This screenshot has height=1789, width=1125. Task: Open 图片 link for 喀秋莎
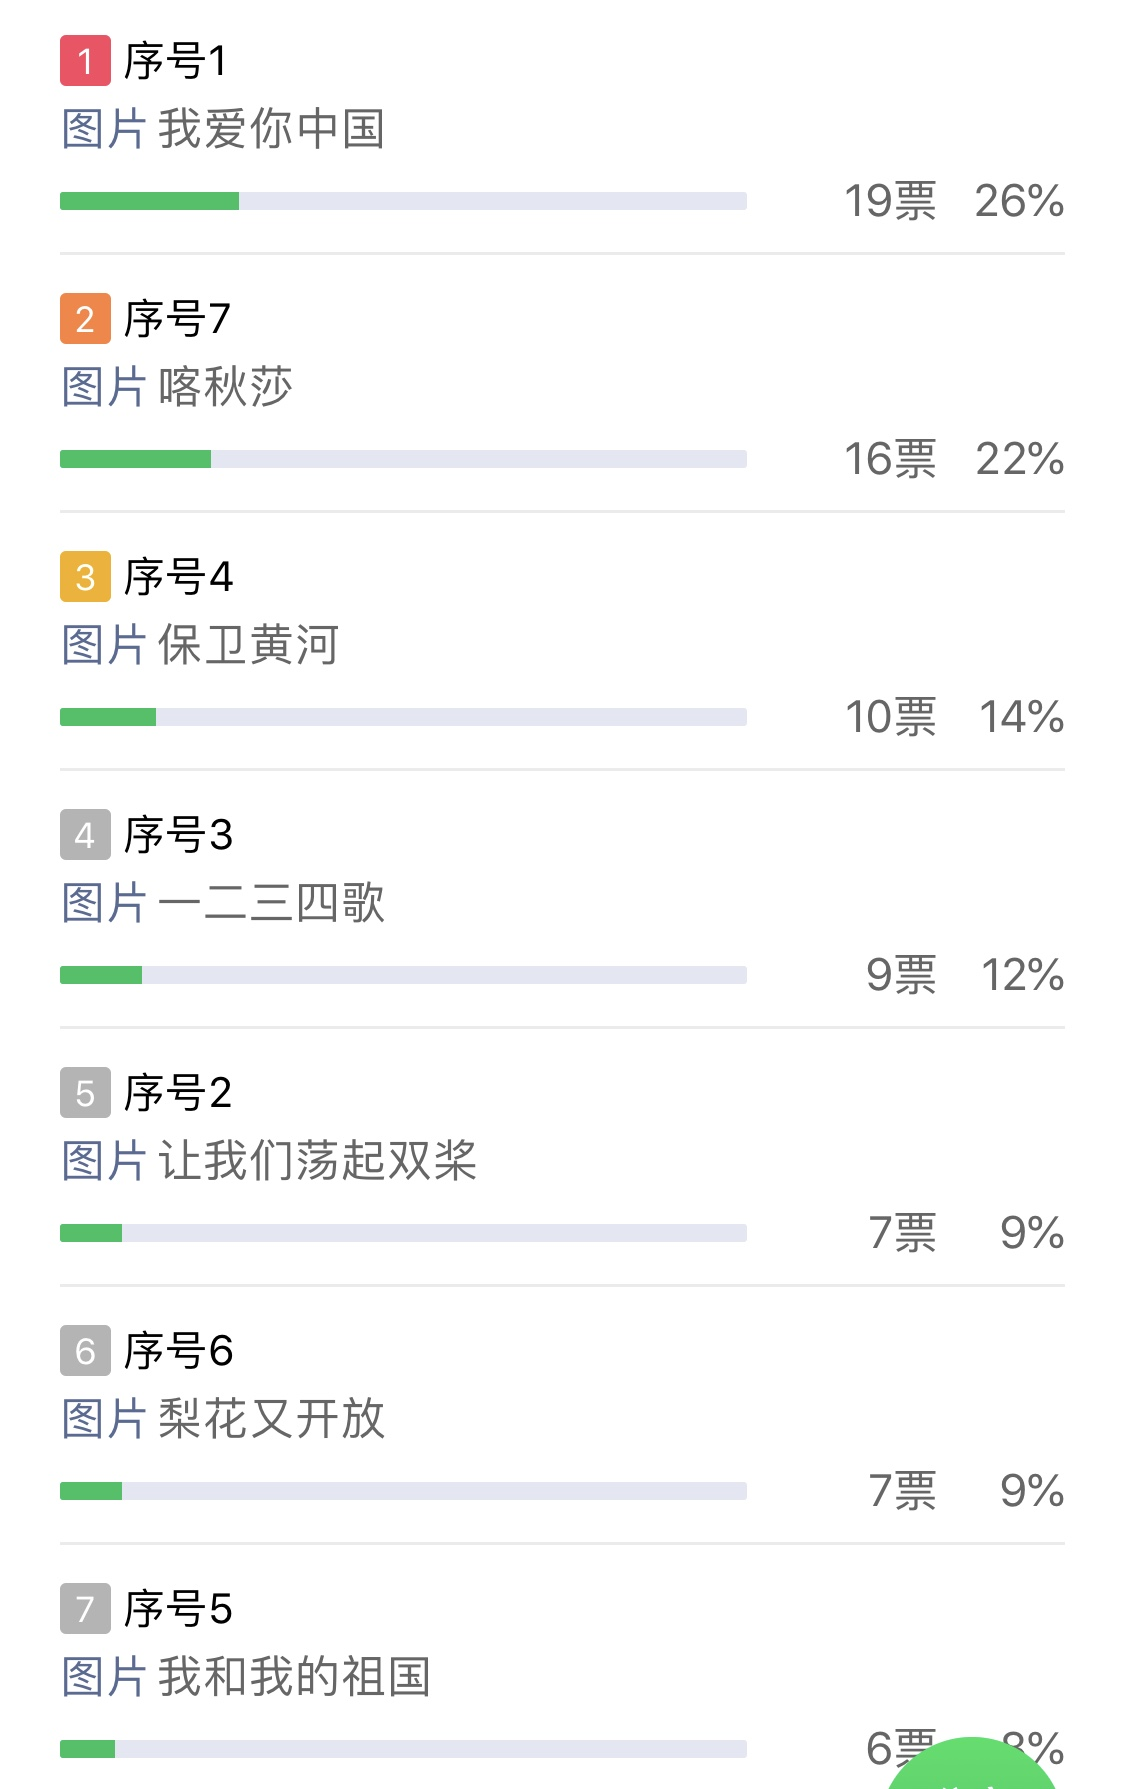tap(104, 387)
